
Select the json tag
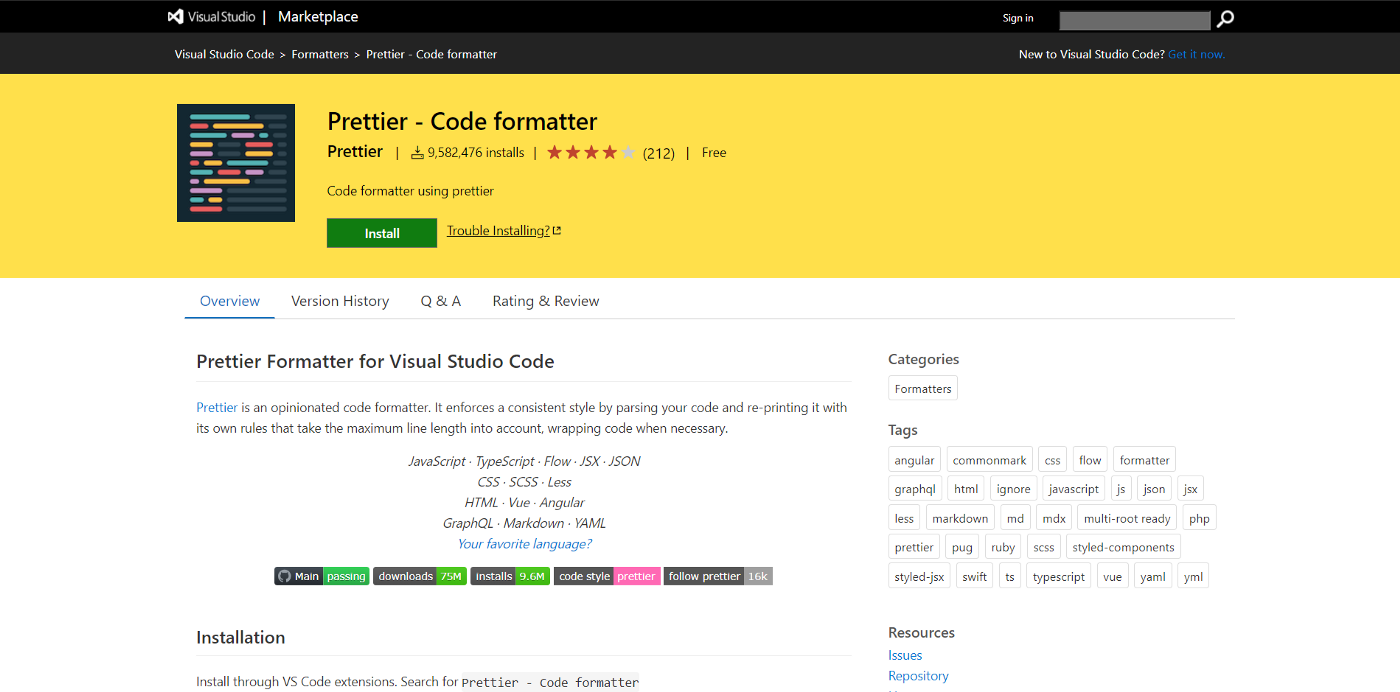click(x=1155, y=489)
